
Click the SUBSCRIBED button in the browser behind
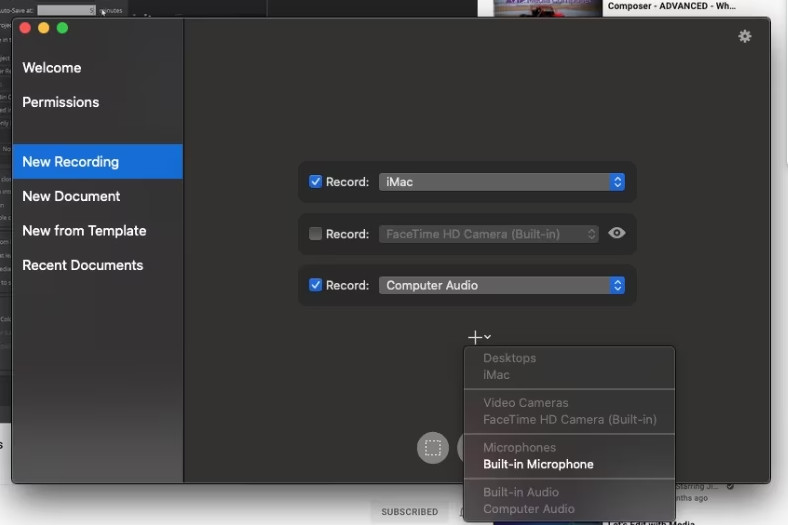tap(410, 511)
